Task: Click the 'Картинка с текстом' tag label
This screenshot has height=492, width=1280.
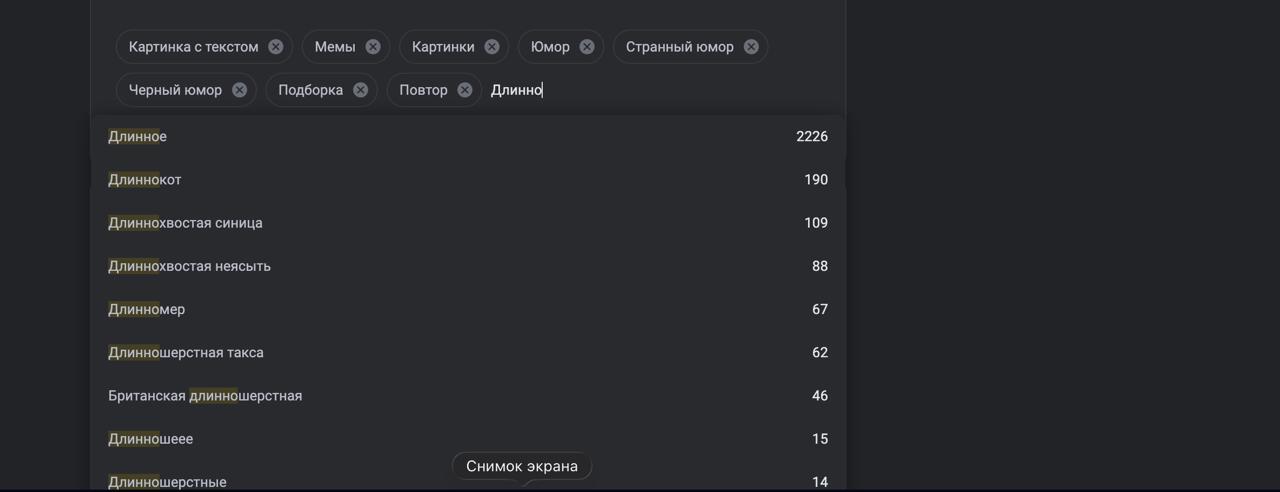Action: click(194, 47)
